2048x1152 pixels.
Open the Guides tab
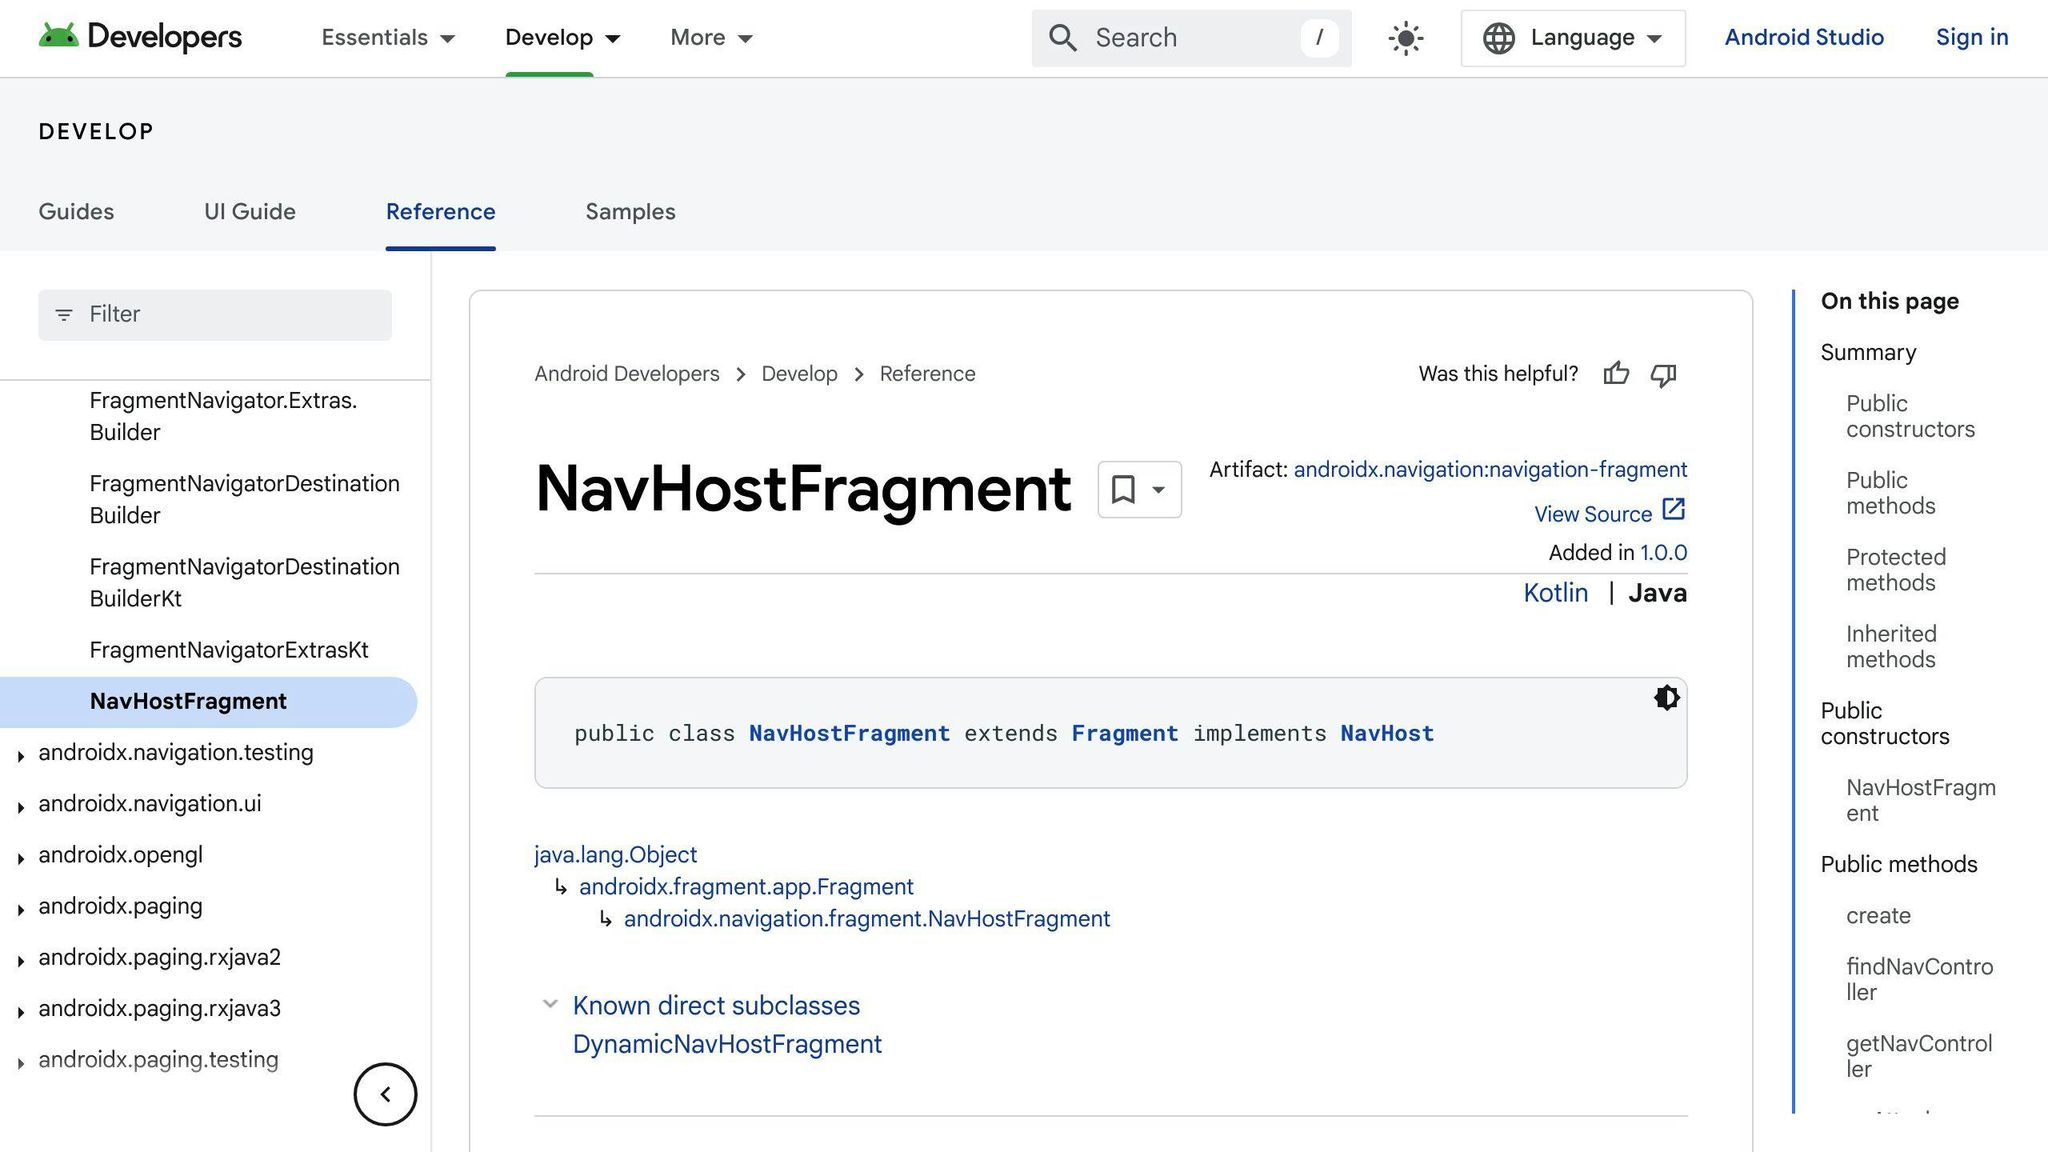click(76, 212)
